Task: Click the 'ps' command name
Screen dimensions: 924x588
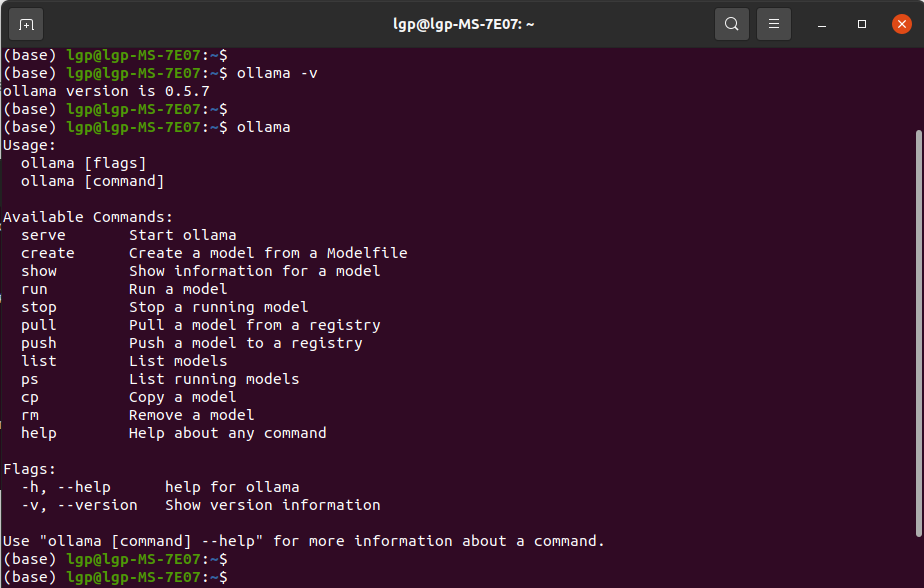Action: coord(29,379)
